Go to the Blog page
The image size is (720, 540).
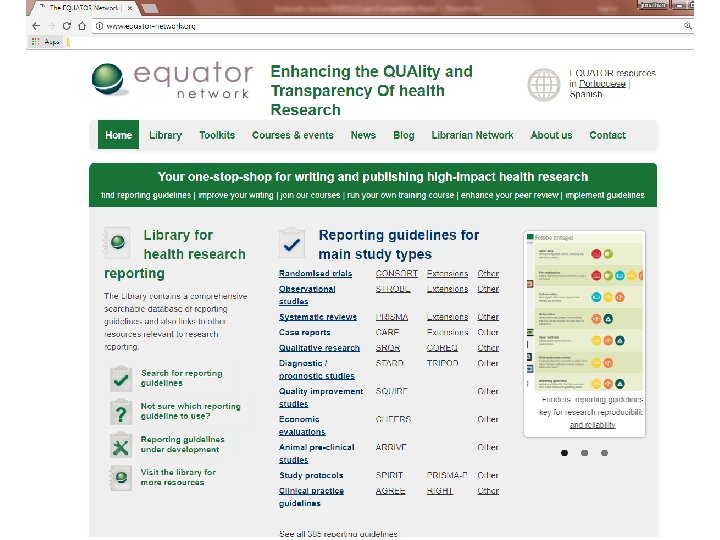tap(404, 135)
